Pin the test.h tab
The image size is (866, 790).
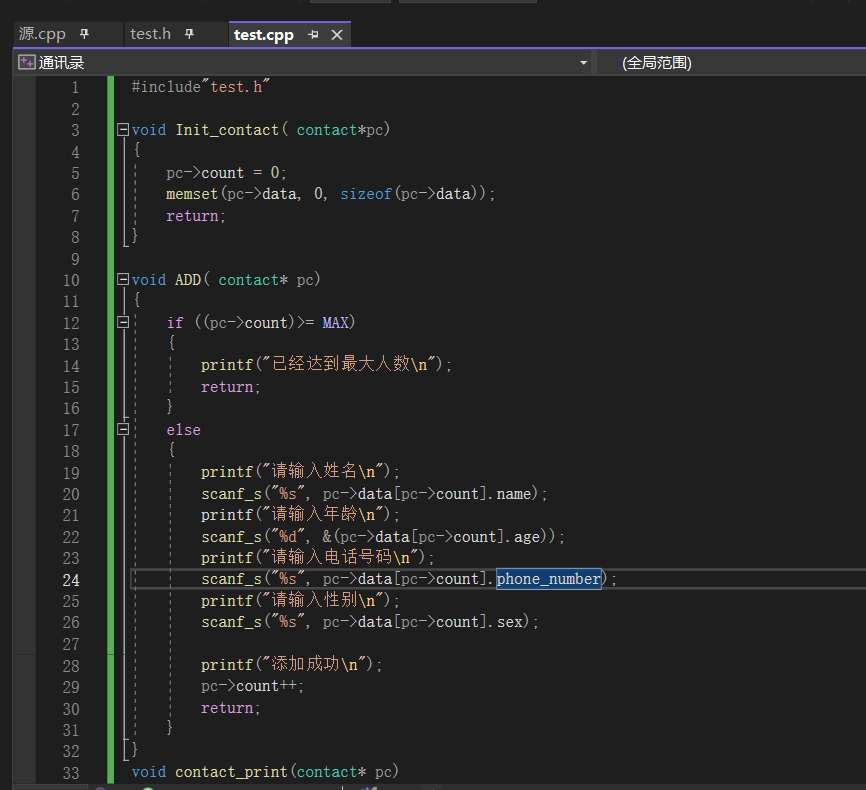[189, 34]
